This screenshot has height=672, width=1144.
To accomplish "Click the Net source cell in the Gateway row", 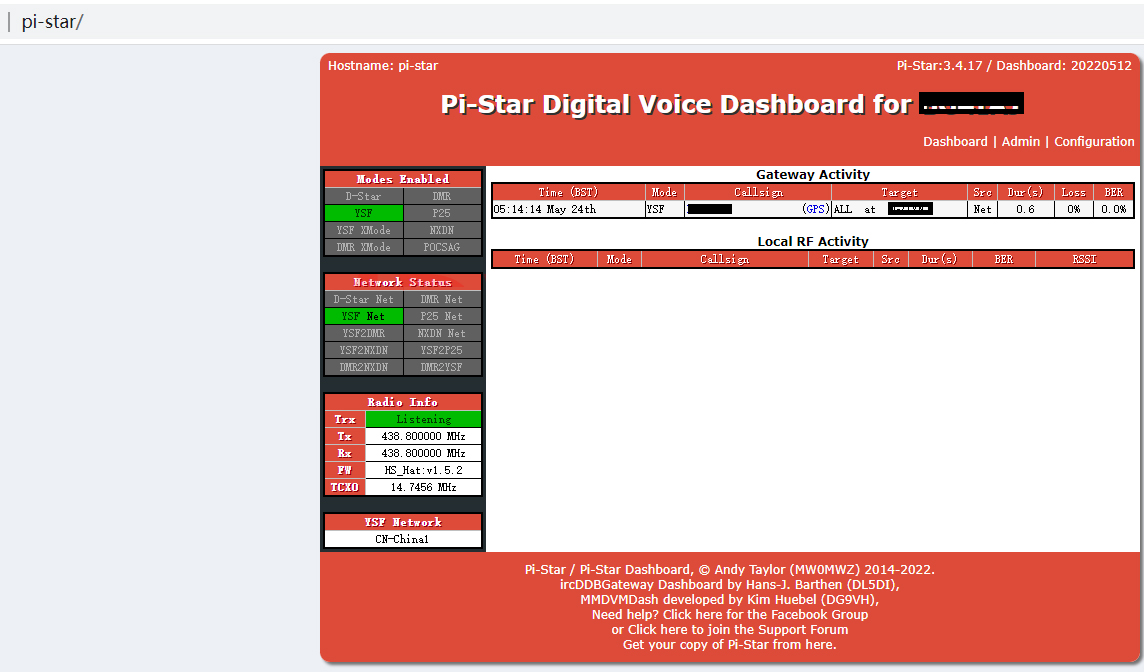I will coord(983,209).
